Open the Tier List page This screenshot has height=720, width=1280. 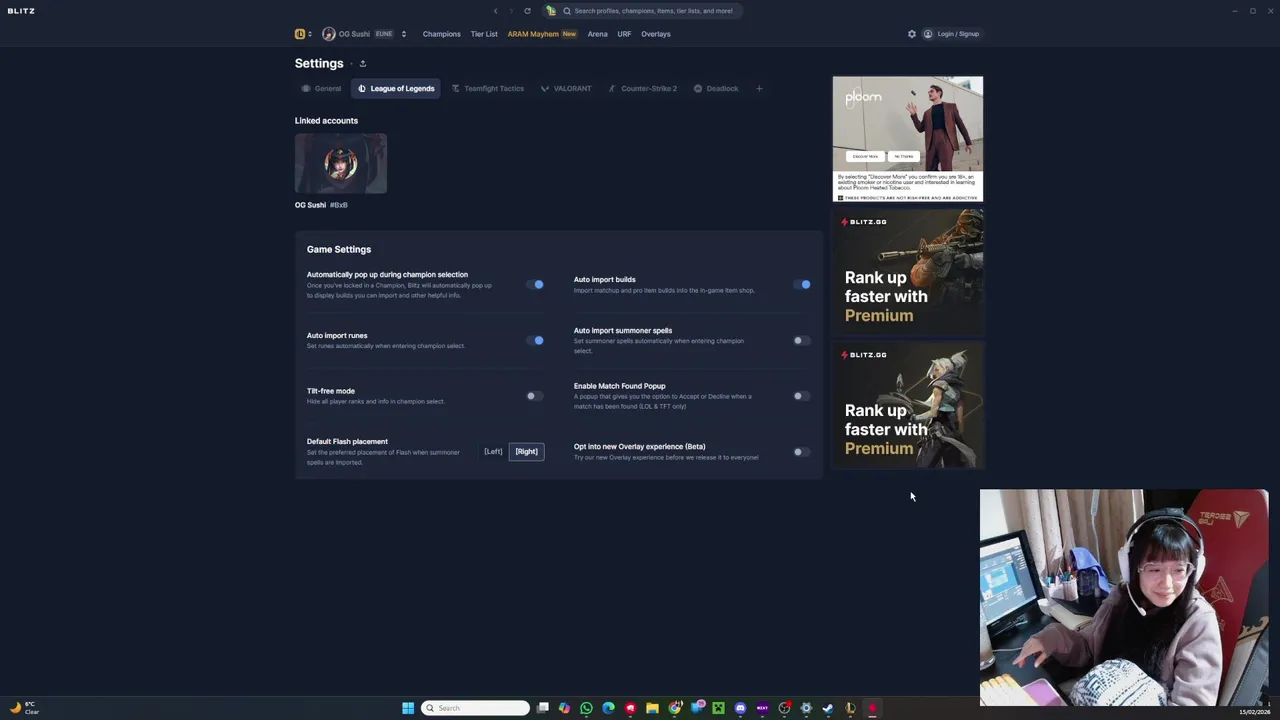pyautogui.click(x=484, y=34)
